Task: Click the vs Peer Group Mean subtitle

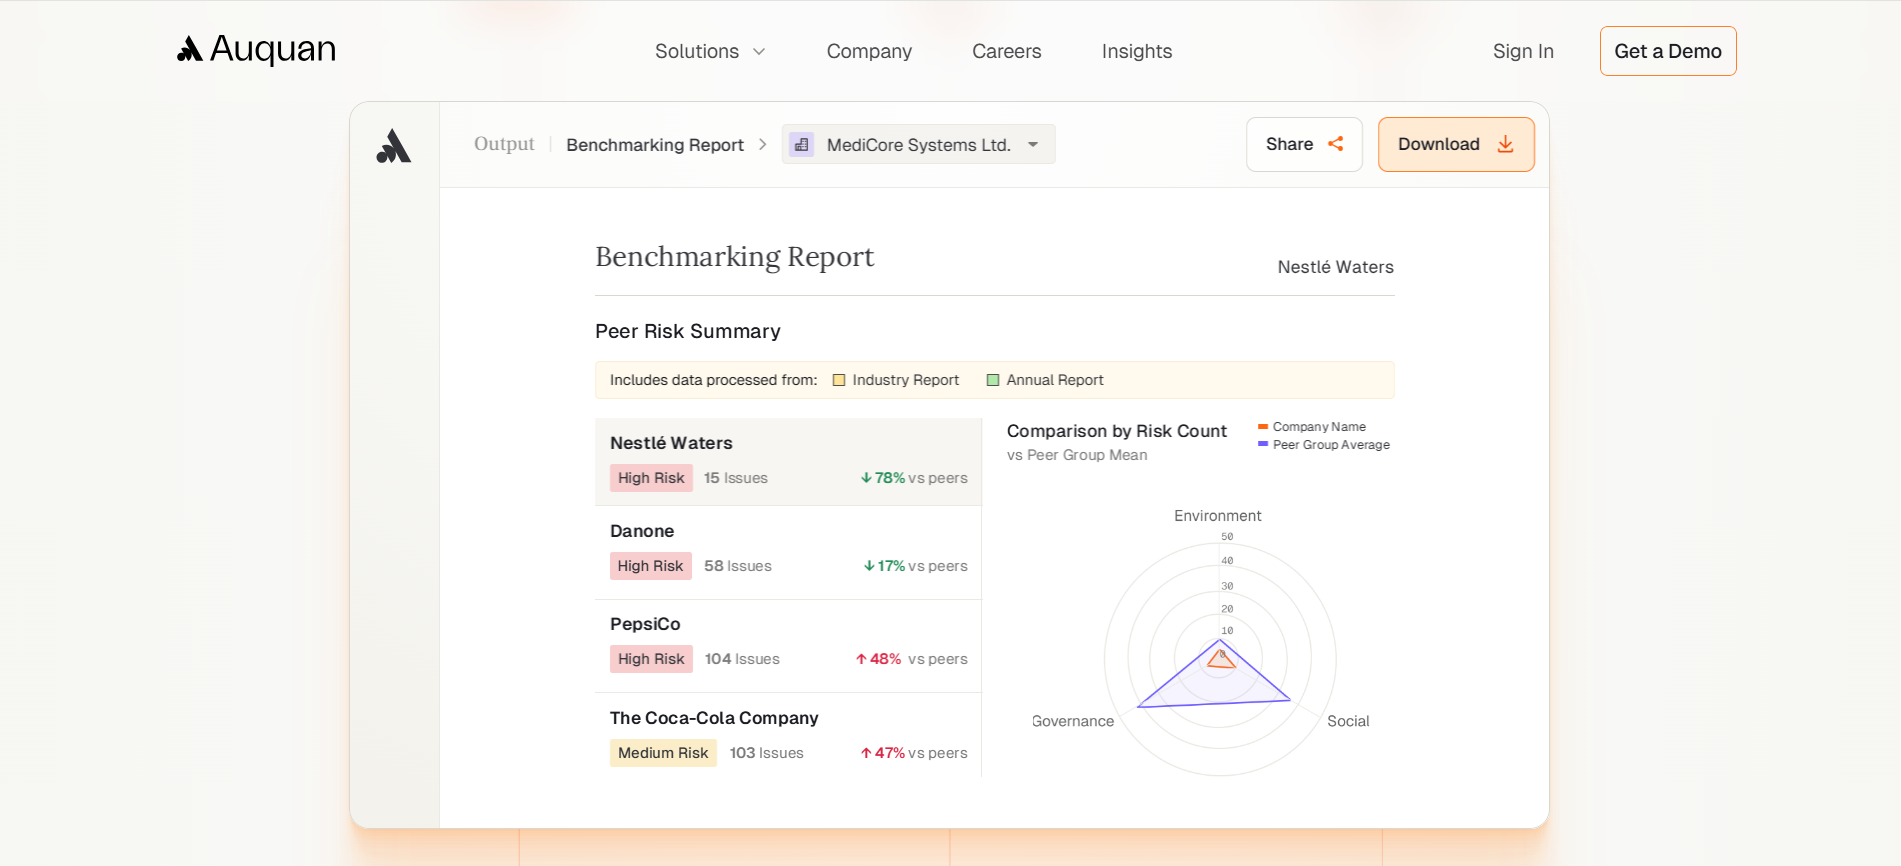Action: tap(1077, 455)
